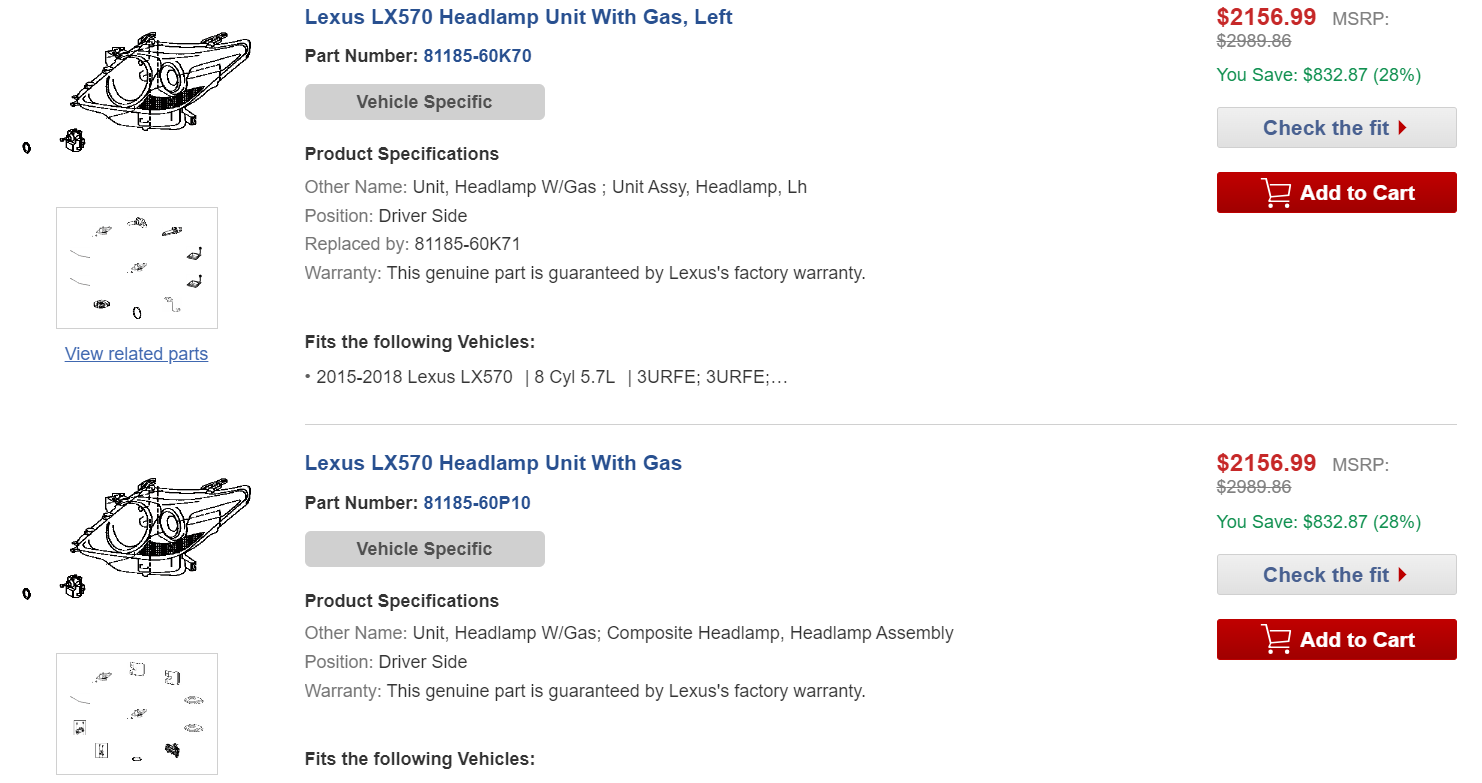
Task: Open the View related parts link
Action: (136, 354)
